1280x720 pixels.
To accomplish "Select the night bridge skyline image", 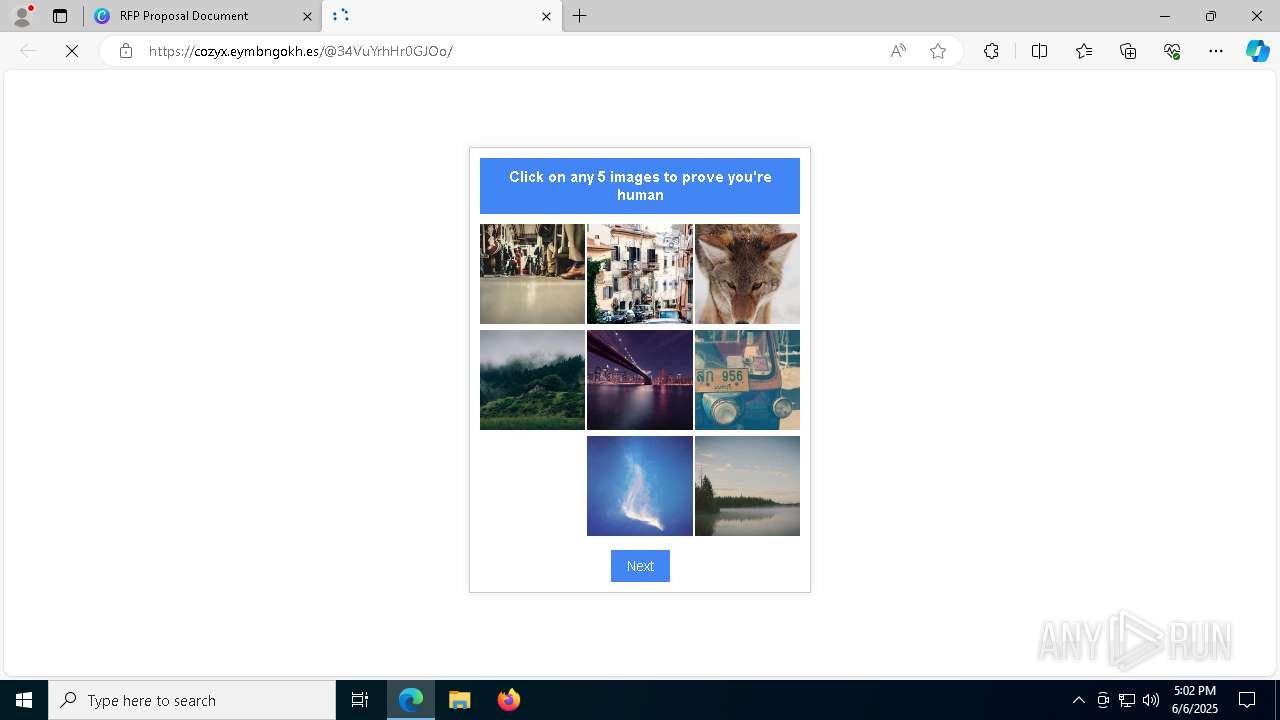I will pos(640,380).
